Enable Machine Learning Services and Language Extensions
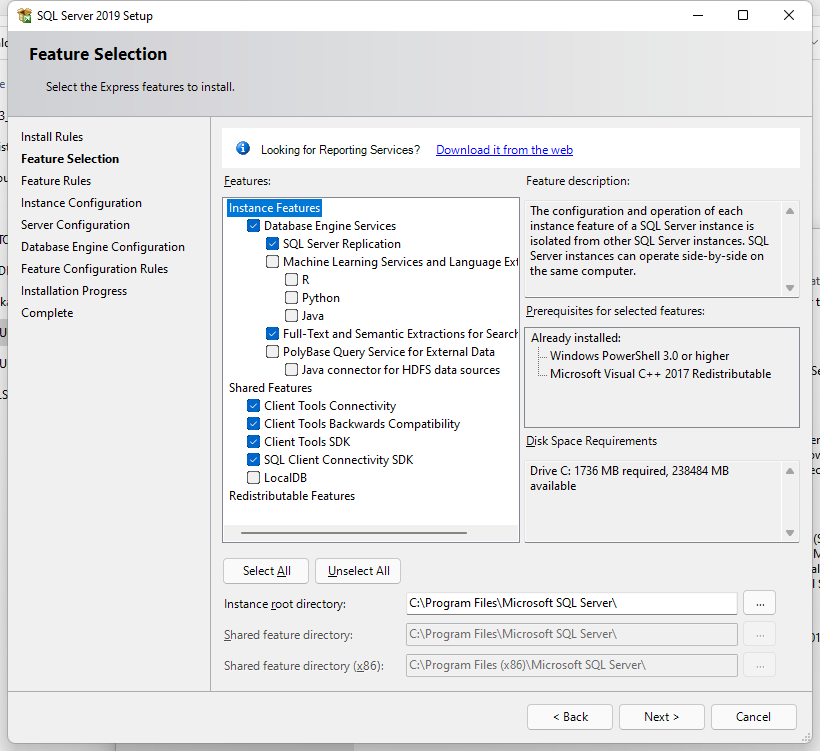The width and height of the screenshot is (820, 751). [x=272, y=261]
